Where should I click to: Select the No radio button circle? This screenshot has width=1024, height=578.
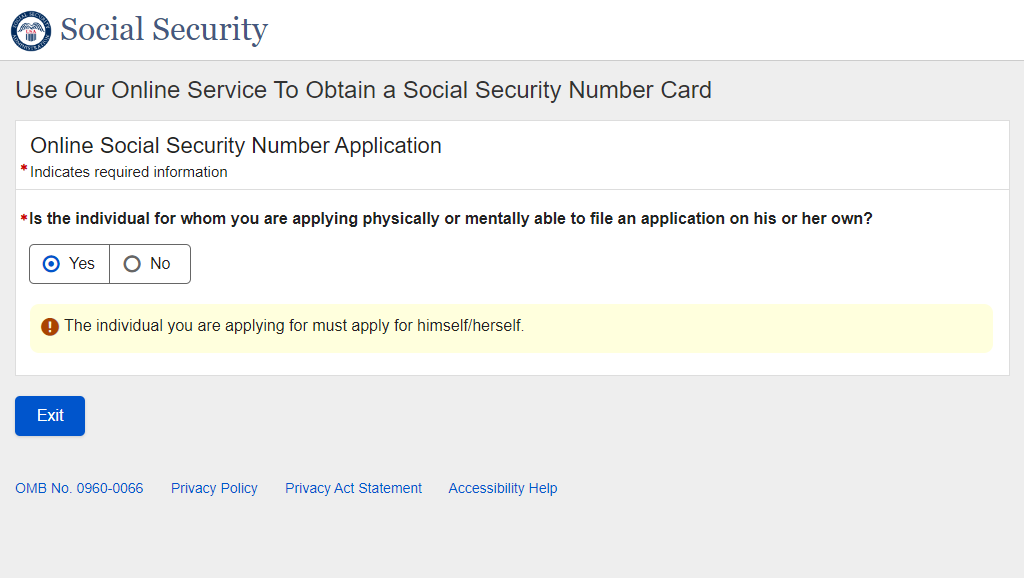tap(132, 264)
